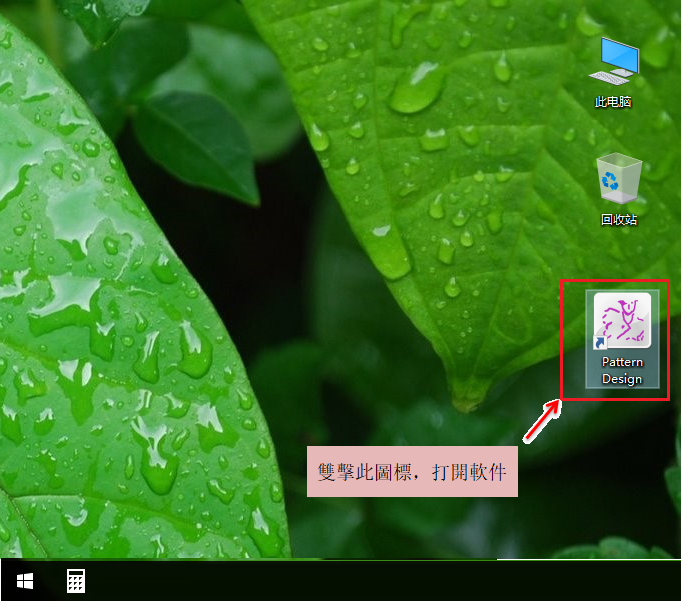
Task: Click the pointed leaf tip on the wallpaper
Action: (464, 400)
